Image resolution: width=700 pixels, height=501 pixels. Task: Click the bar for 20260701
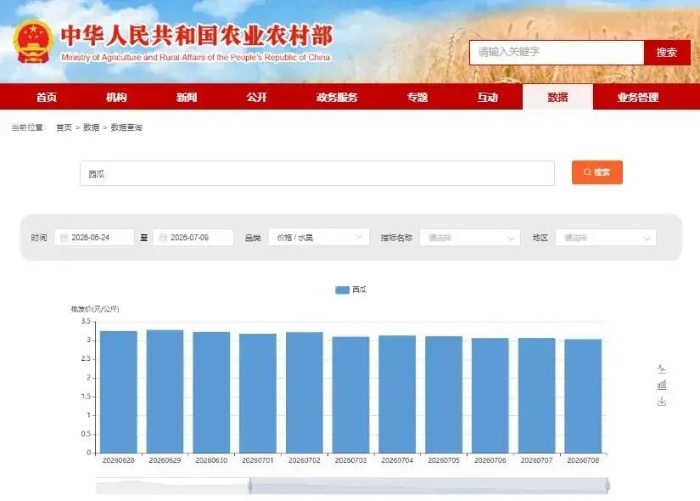[x=258, y=393]
